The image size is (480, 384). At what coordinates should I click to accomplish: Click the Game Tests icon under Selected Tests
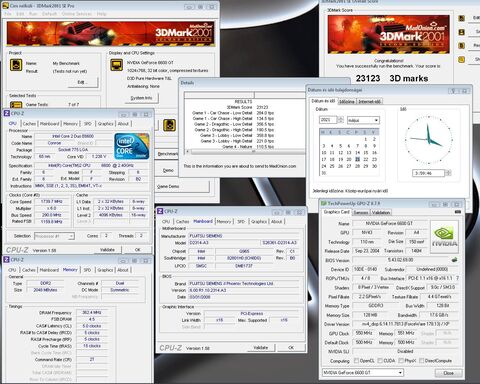[x=16, y=105]
